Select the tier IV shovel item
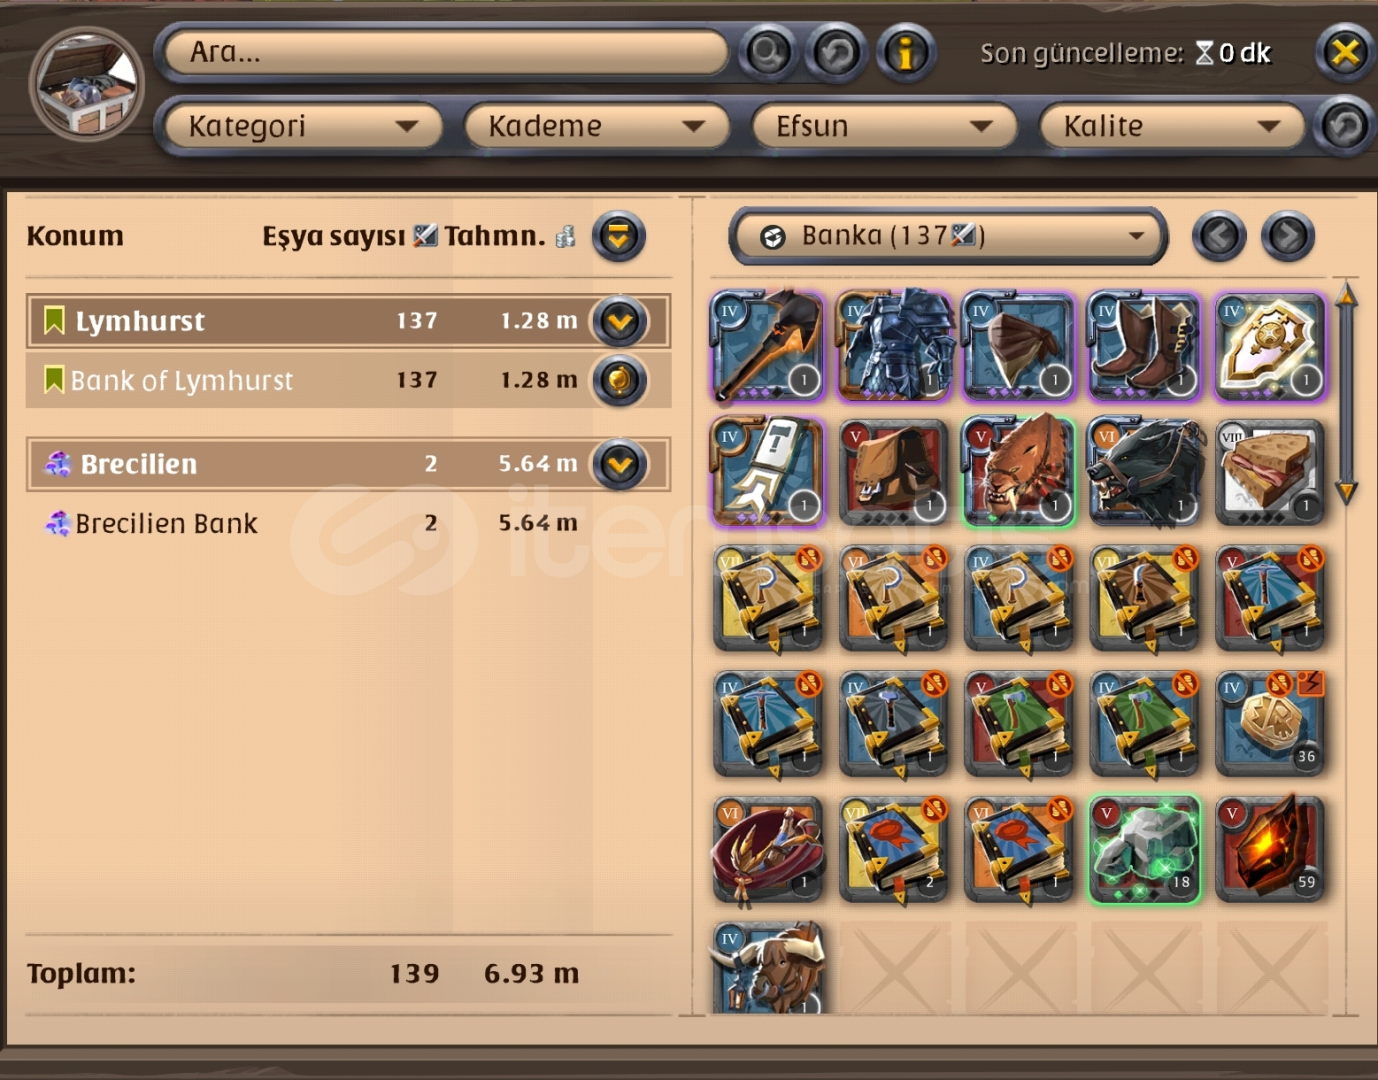1378x1080 pixels. point(767,346)
